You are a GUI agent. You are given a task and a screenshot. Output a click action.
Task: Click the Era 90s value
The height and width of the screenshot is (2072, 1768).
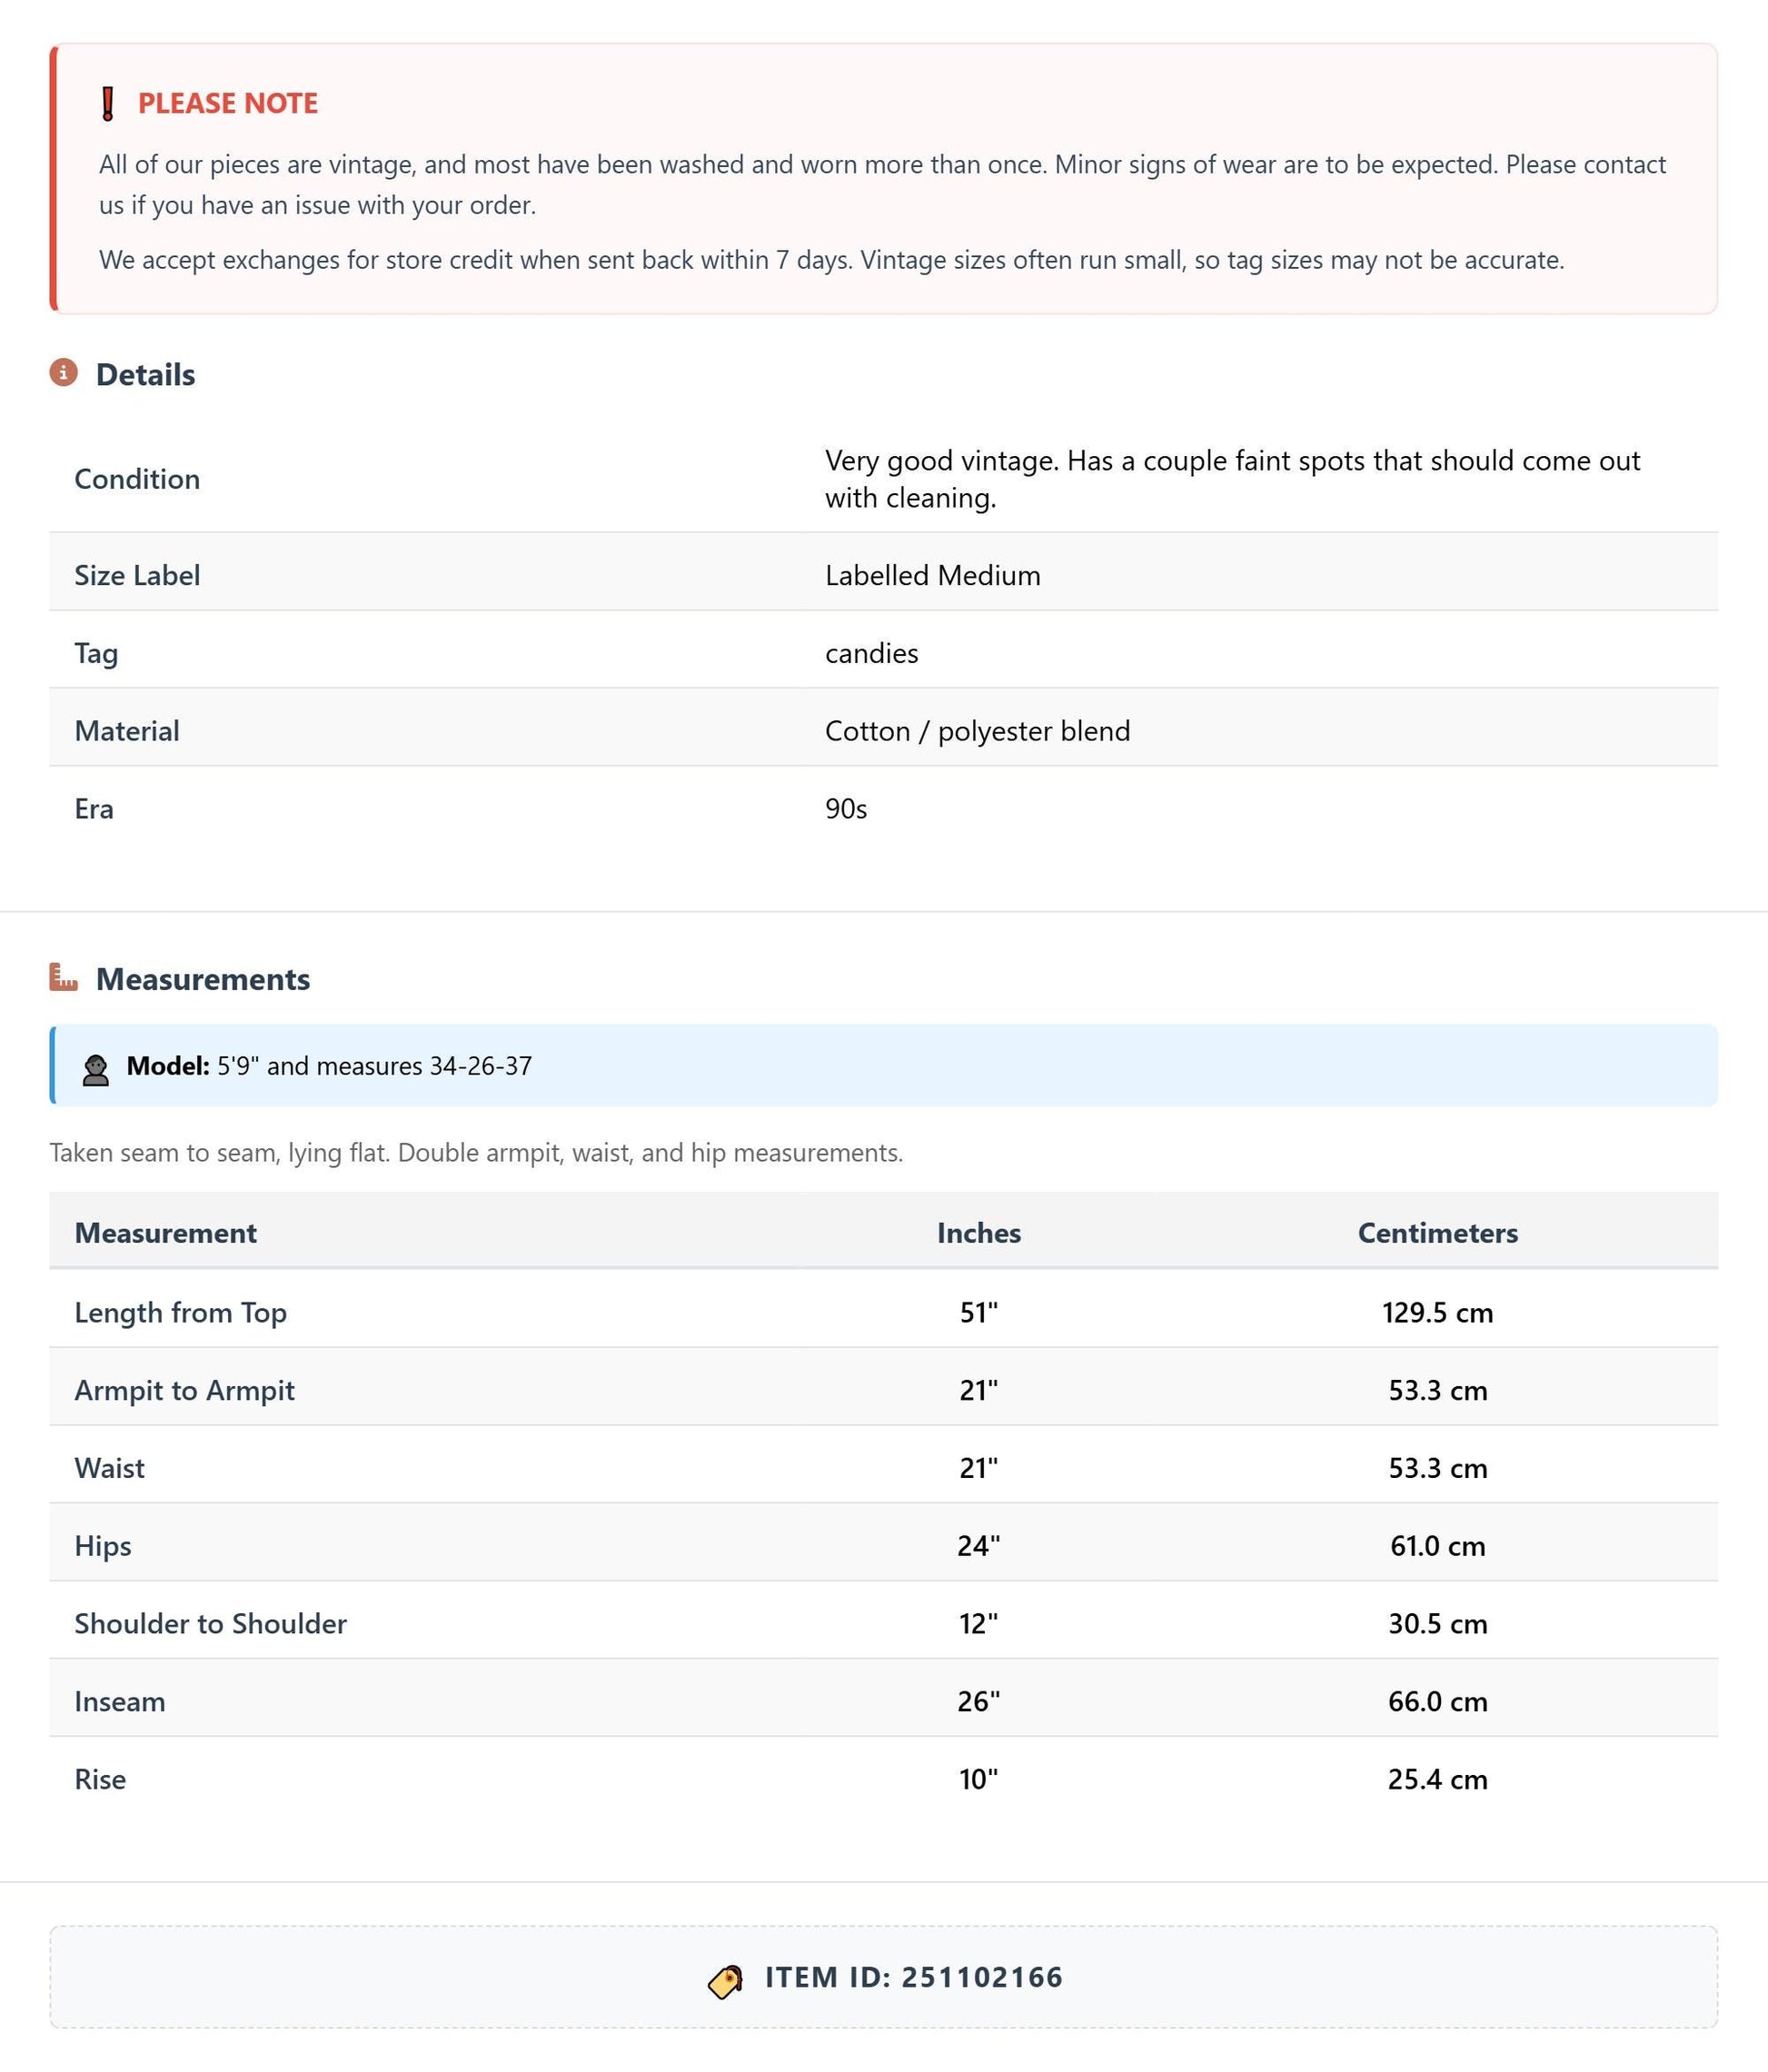[x=846, y=809]
